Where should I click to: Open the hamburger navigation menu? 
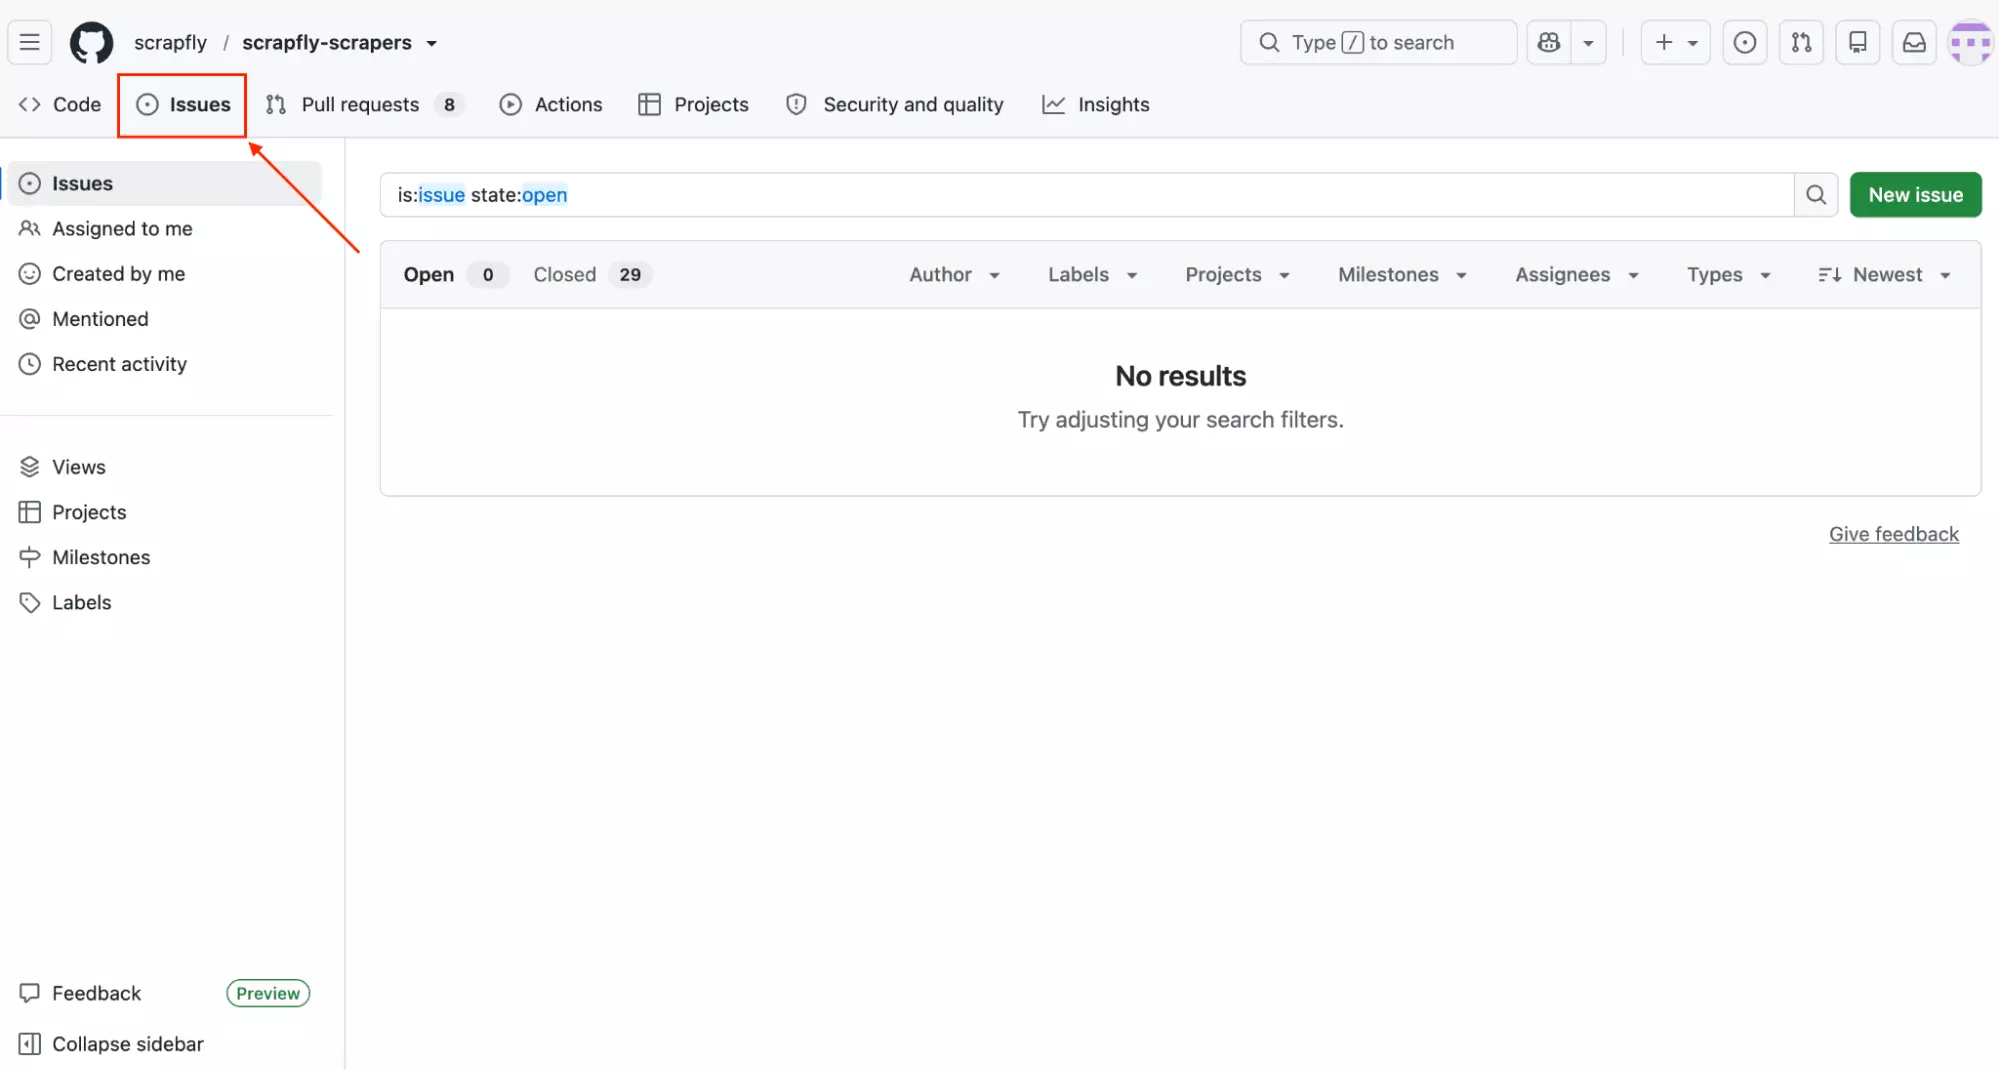click(30, 42)
